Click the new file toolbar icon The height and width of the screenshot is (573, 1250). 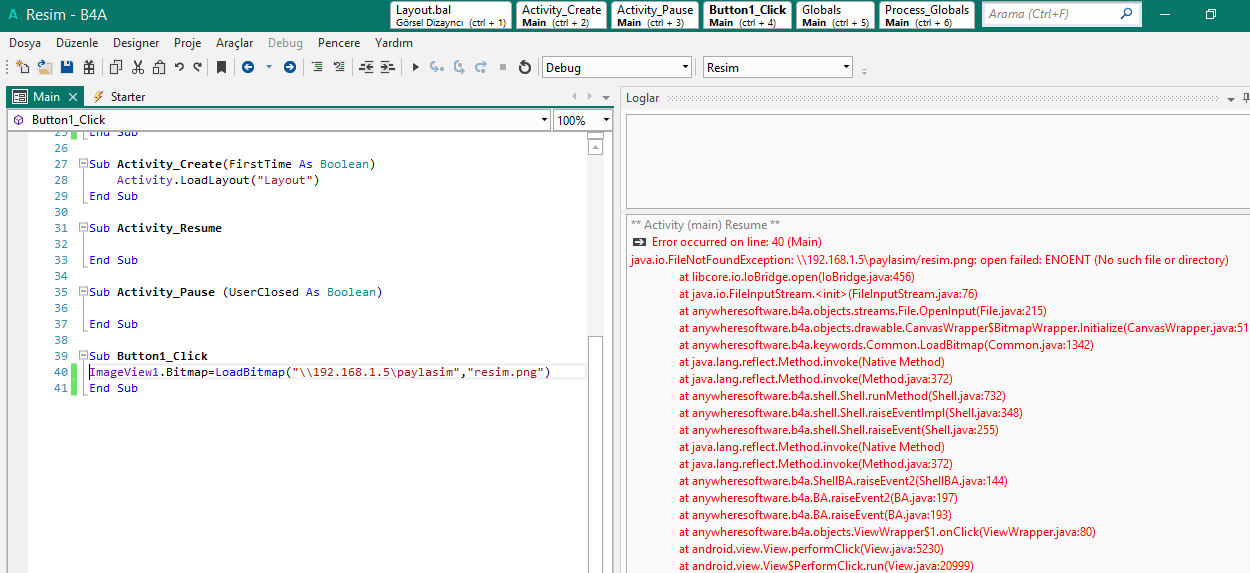23,67
